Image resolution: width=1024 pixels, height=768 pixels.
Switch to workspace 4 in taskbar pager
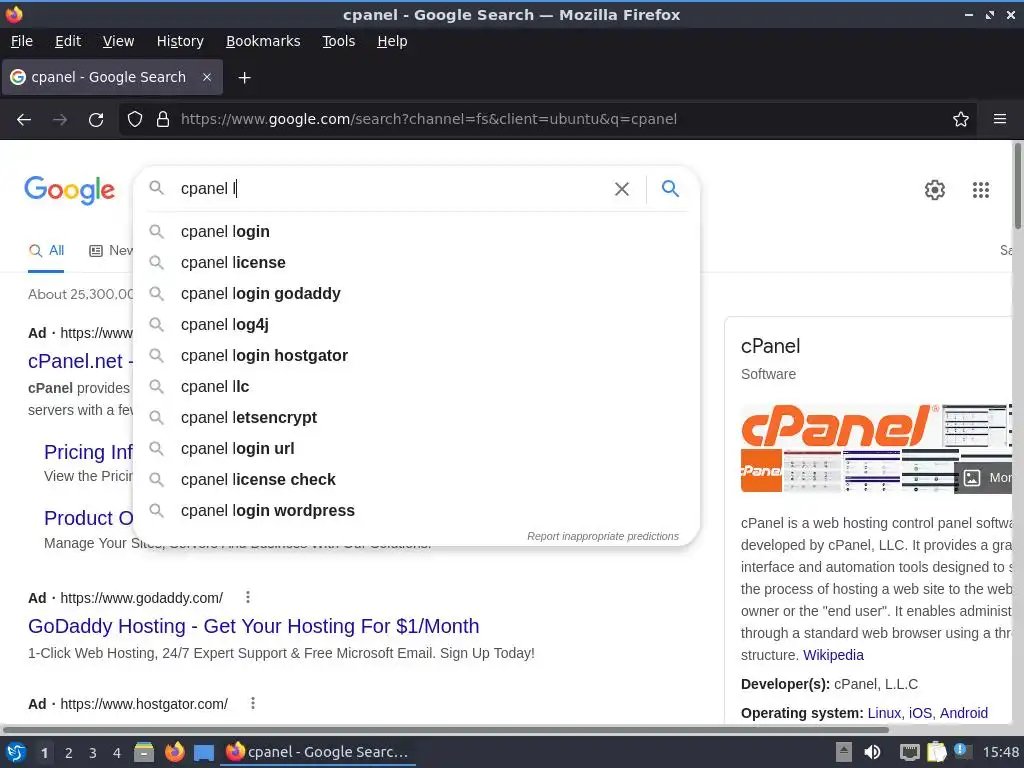[117, 753]
